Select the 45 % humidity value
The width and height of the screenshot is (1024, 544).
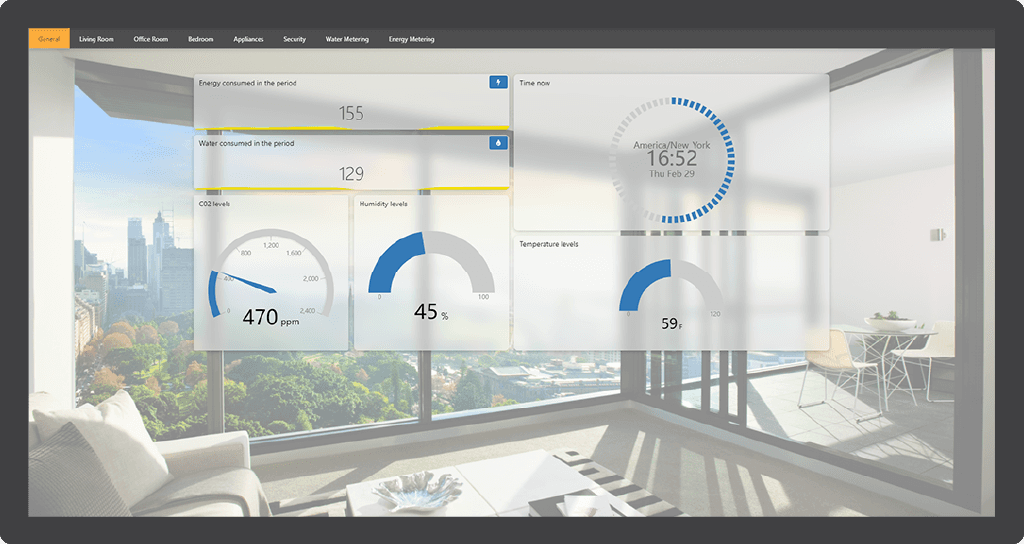click(431, 312)
